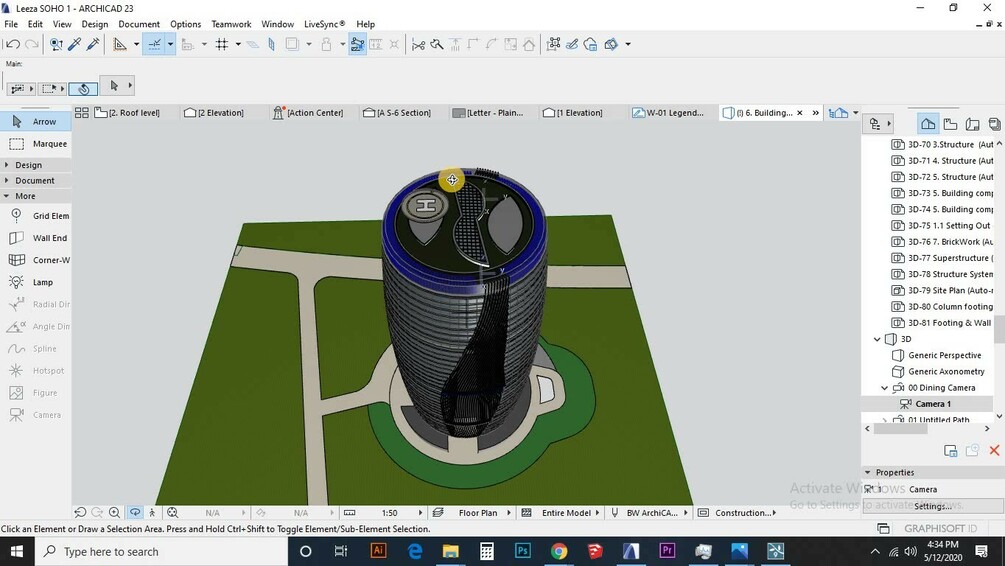Image resolution: width=1005 pixels, height=566 pixels.
Task: Open the Design menu
Action: (95, 24)
